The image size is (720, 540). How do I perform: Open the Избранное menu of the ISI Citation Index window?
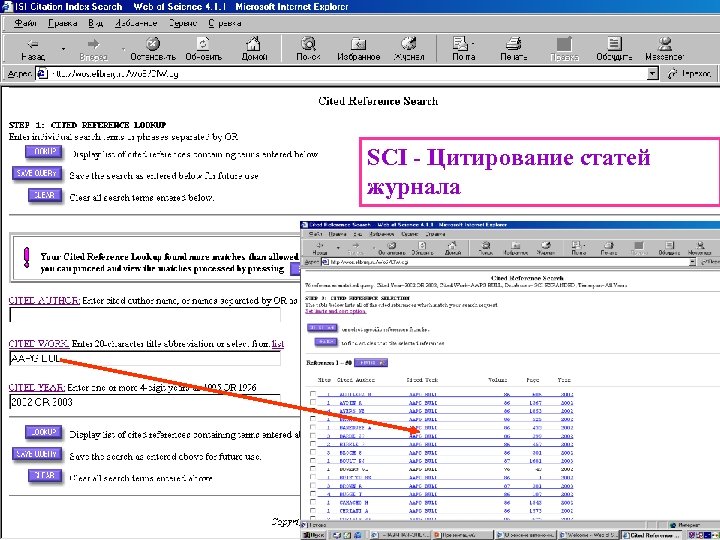point(136,23)
